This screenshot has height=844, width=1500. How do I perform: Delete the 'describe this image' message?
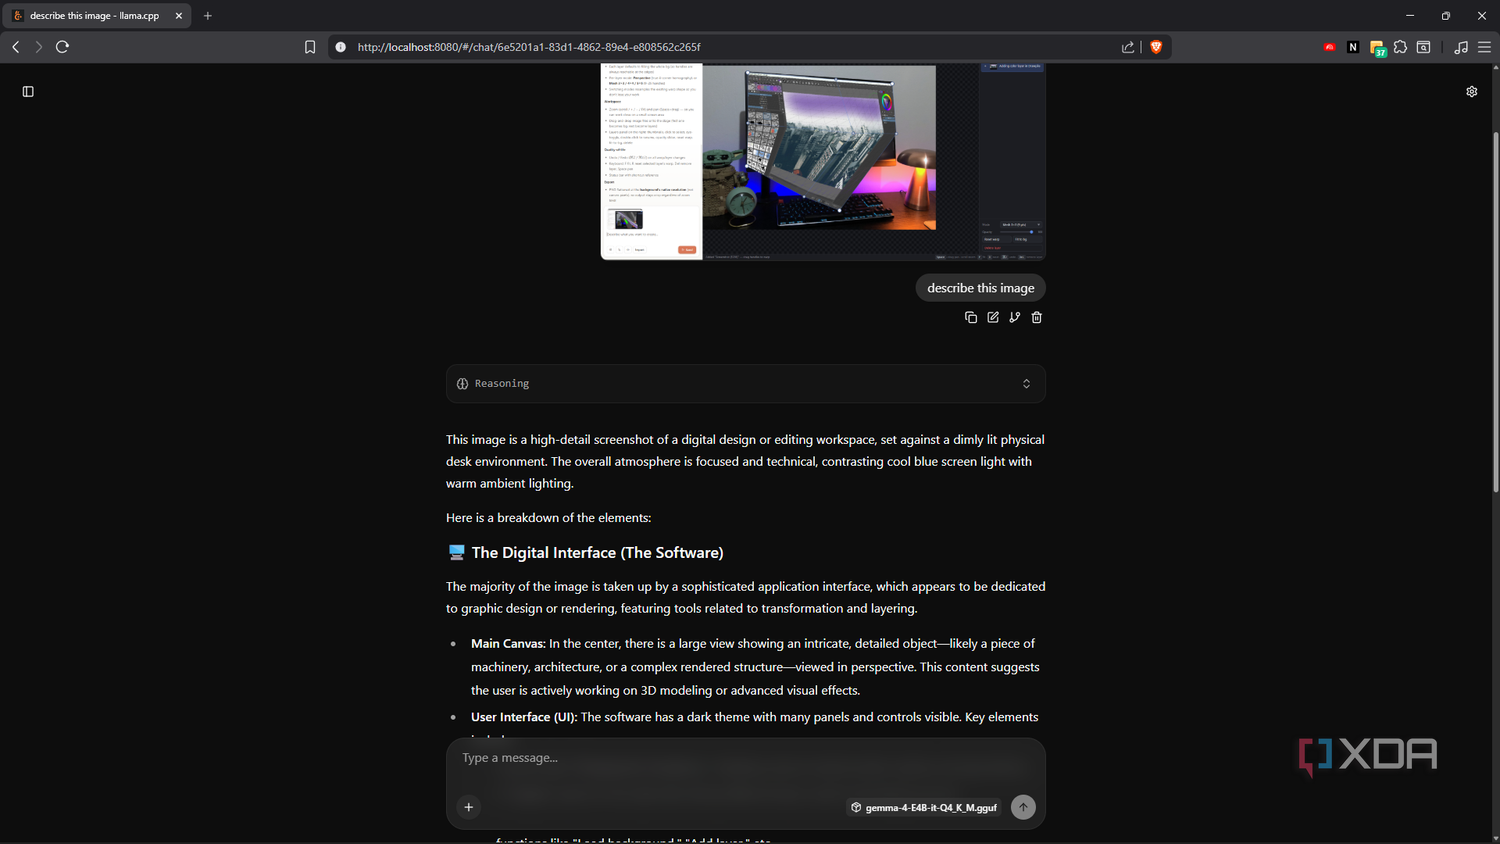(x=1037, y=317)
